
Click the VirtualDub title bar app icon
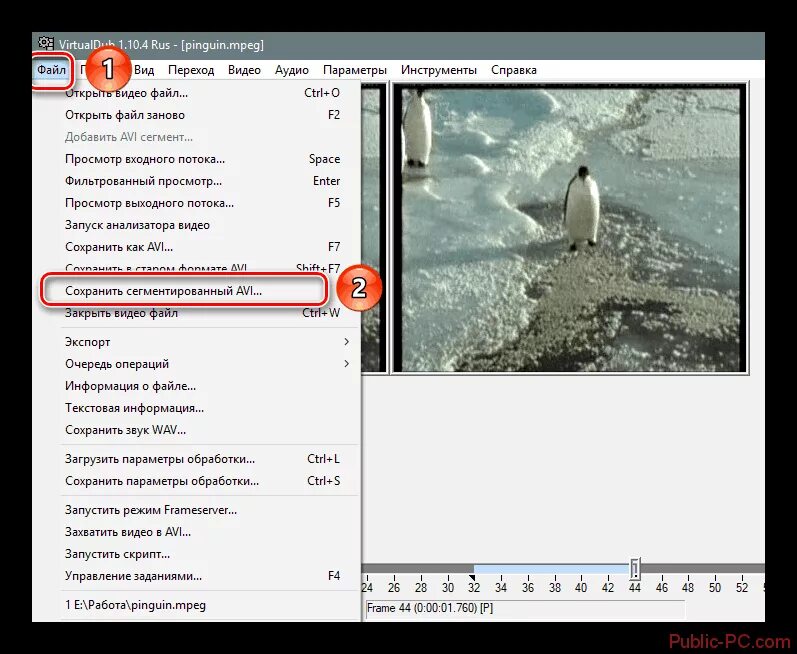(46, 44)
